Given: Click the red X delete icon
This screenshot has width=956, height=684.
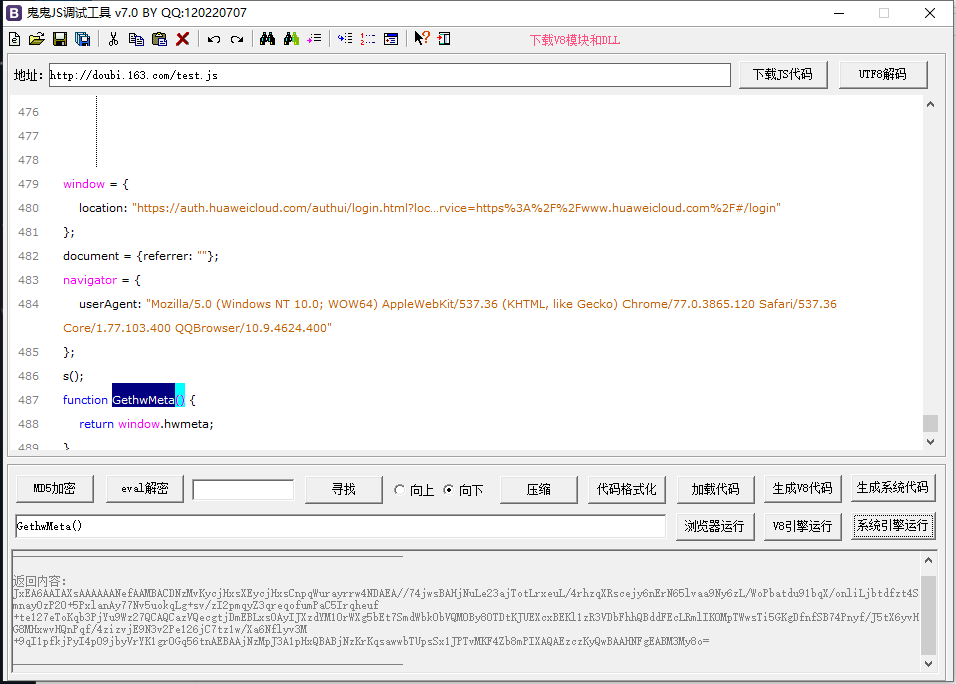Looking at the screenshot, I should (183, 39).
